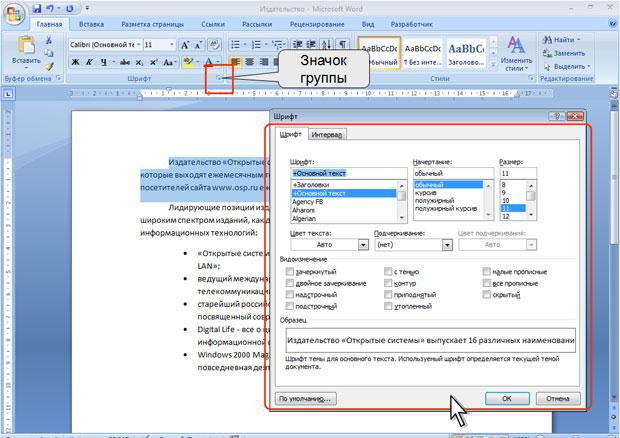Image resolution: width=620 pixels, height=438 pixels.
Task: Increase paragraph indent
Action: (x=311, y=45)
